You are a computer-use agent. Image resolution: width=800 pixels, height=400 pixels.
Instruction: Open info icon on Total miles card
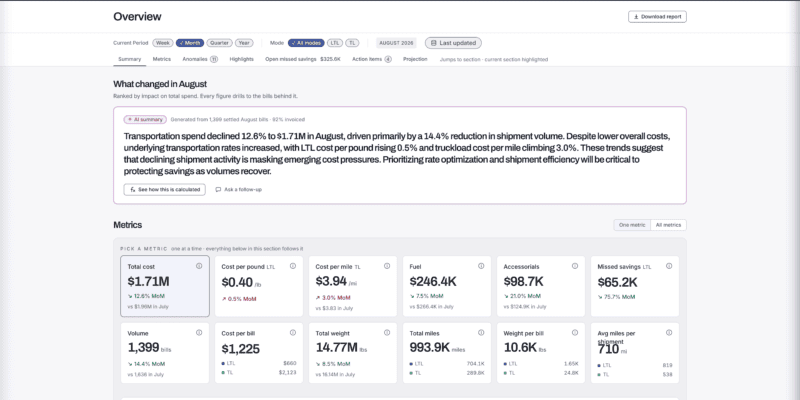[481, 332]
